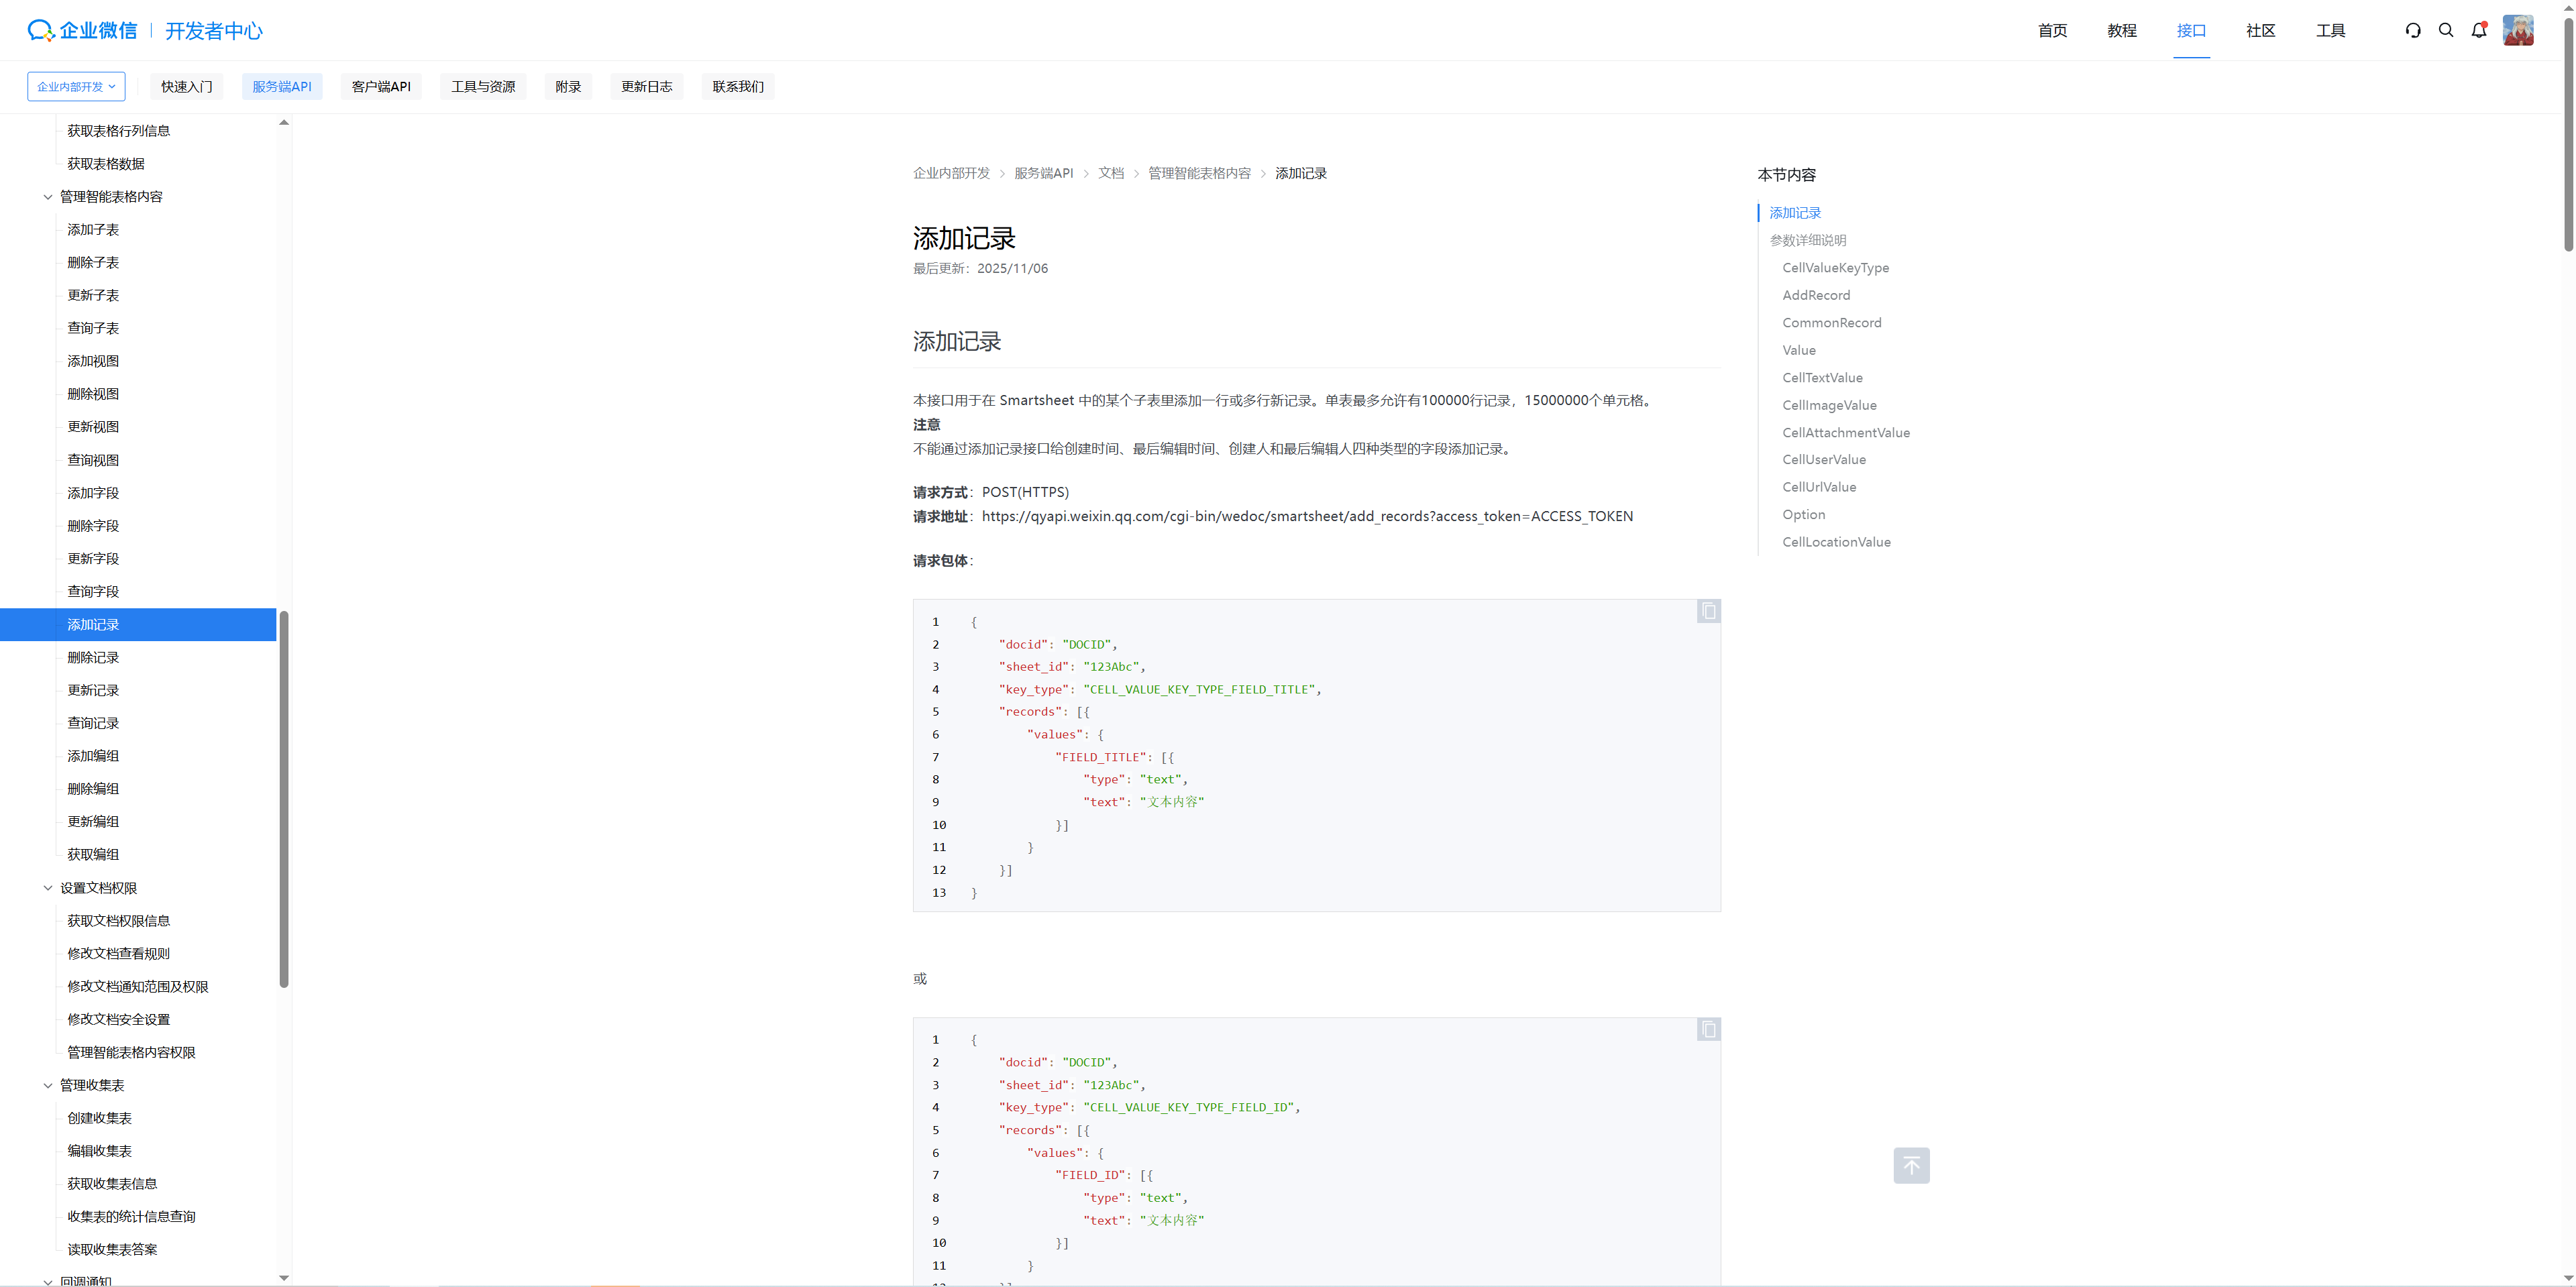This screenshot has height=1287, width=2576.
Task: Switch to the 客户端API tab
Action: coord(381,87)
